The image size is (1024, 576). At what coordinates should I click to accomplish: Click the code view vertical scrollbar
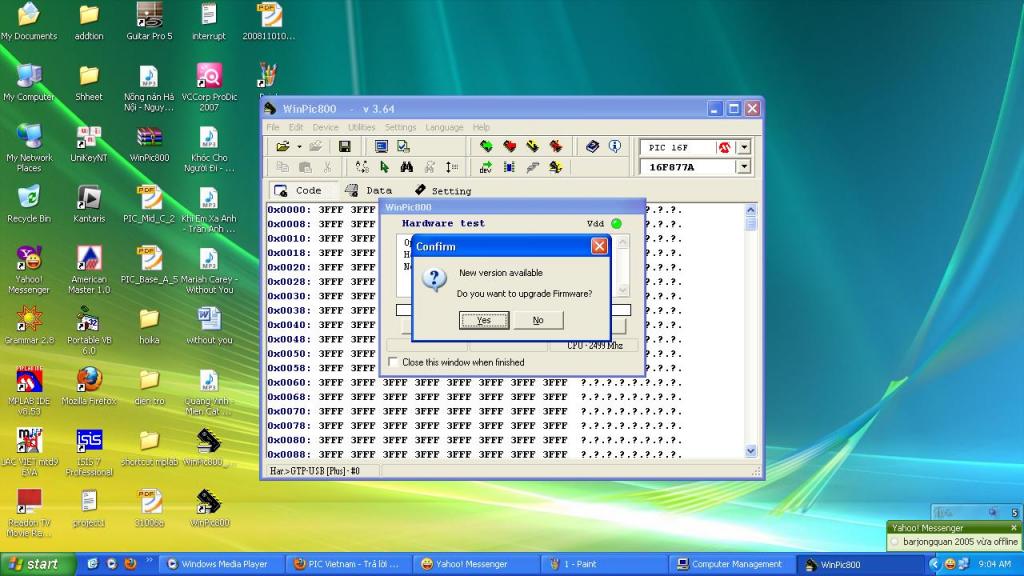[x=752, y=330]
